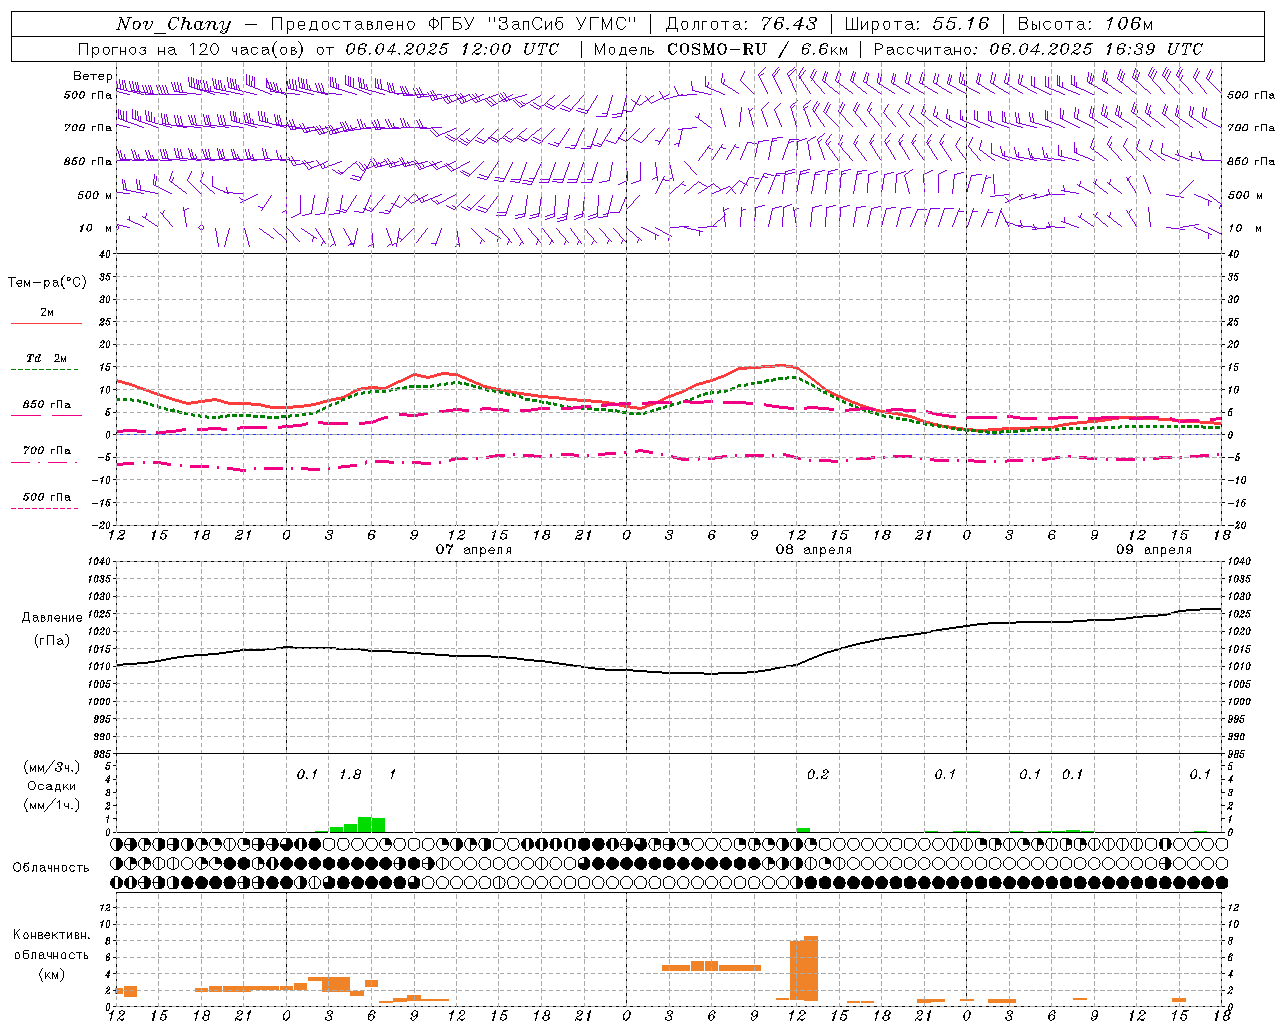This screenshot has height=1024, width=1280.
Task: Click the 500 гПа dashed temperature legend entry
Action: tap(46, 501)
